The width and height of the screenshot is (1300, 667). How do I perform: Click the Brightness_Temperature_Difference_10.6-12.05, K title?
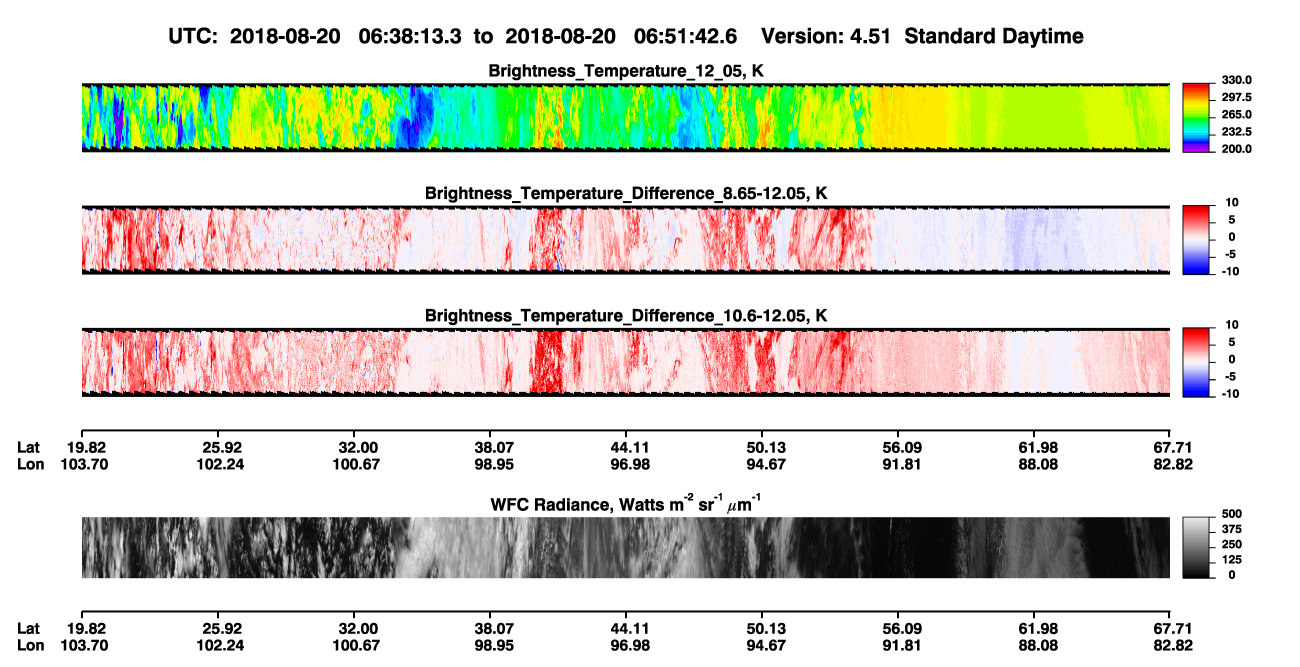626,316
